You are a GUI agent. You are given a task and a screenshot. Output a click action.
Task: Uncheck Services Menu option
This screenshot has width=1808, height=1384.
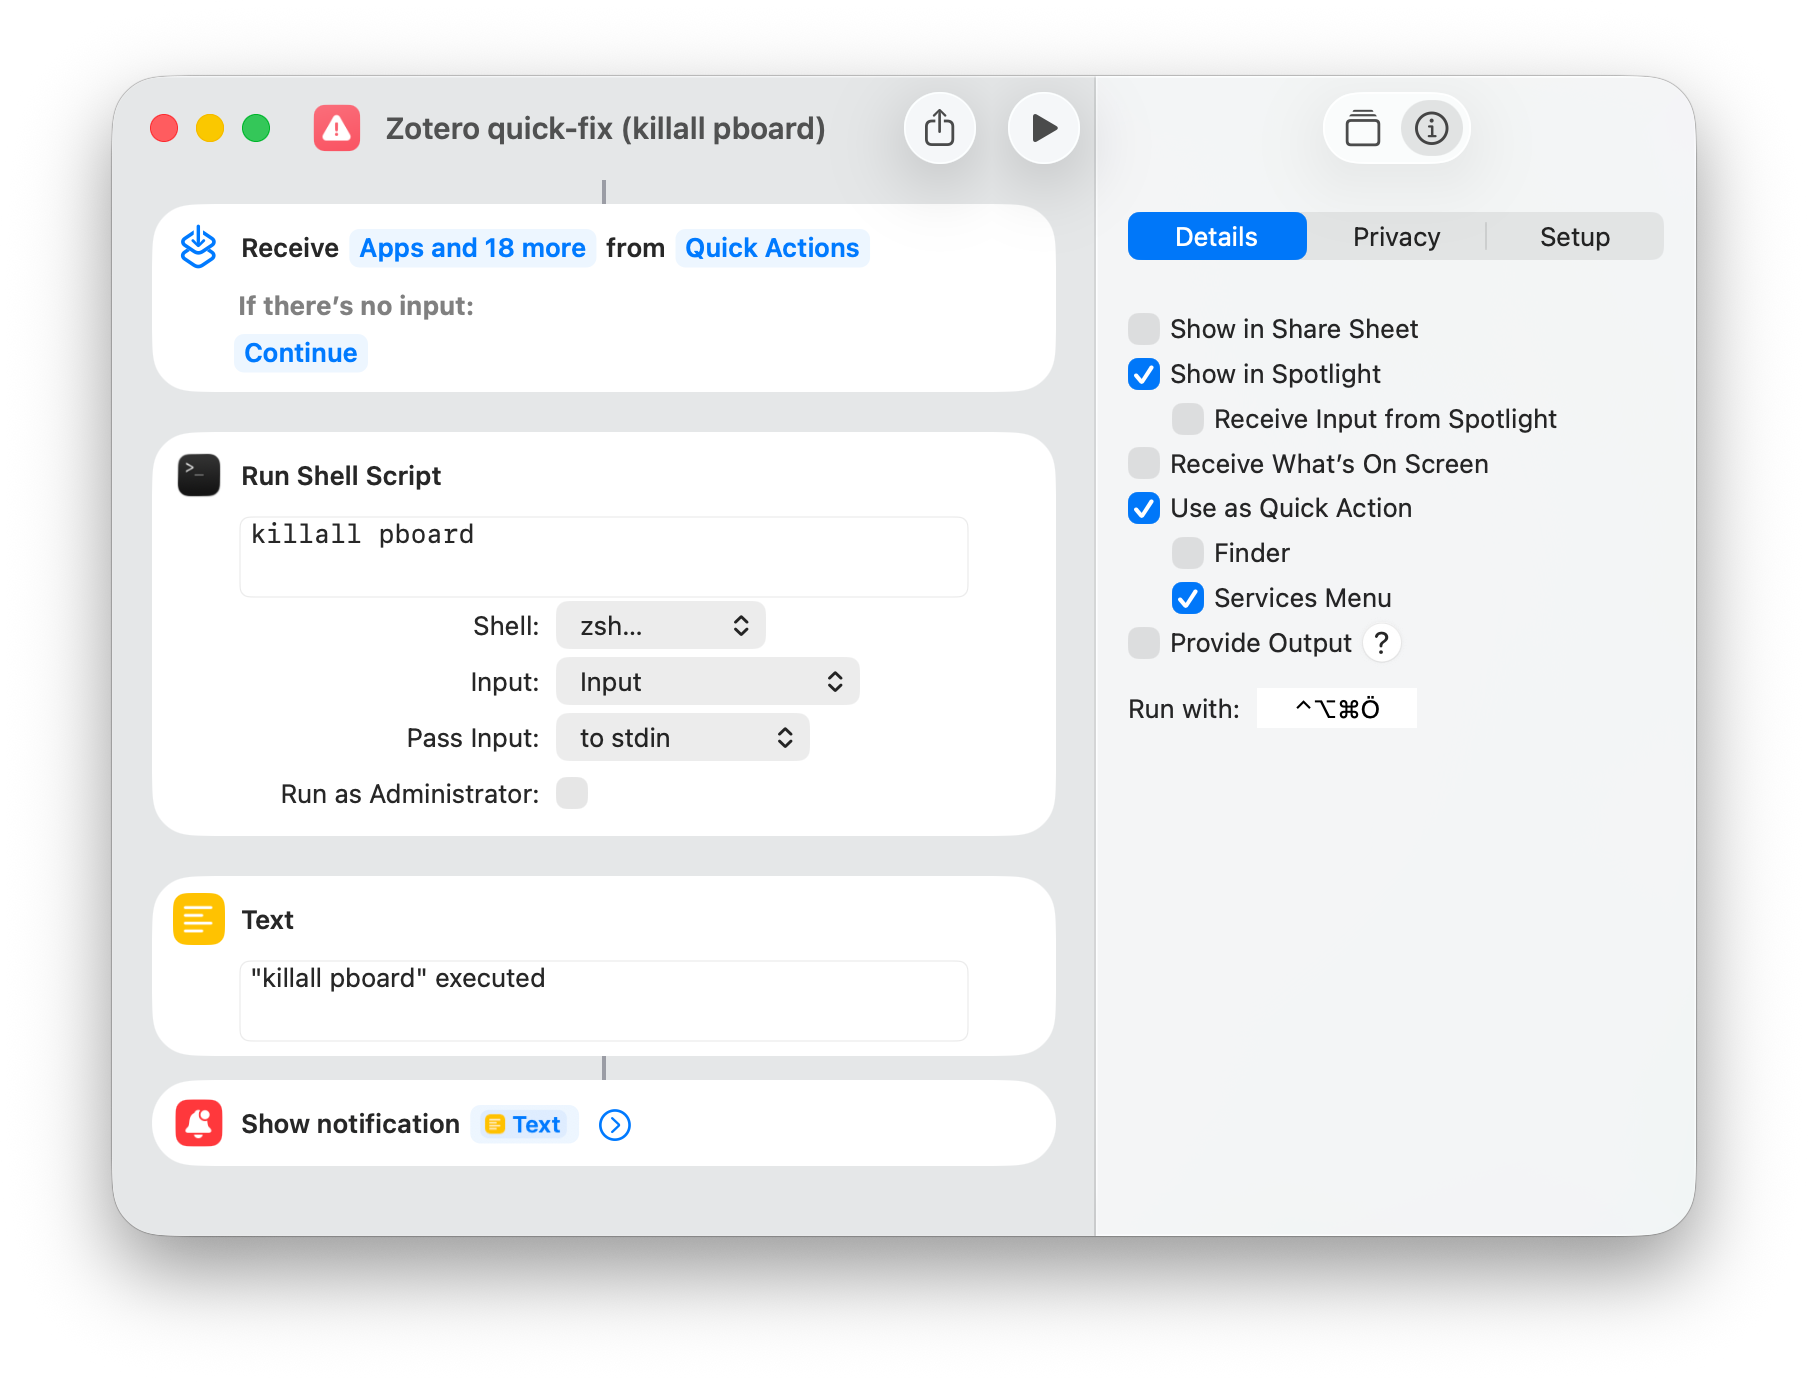[x=1188, y=598]
